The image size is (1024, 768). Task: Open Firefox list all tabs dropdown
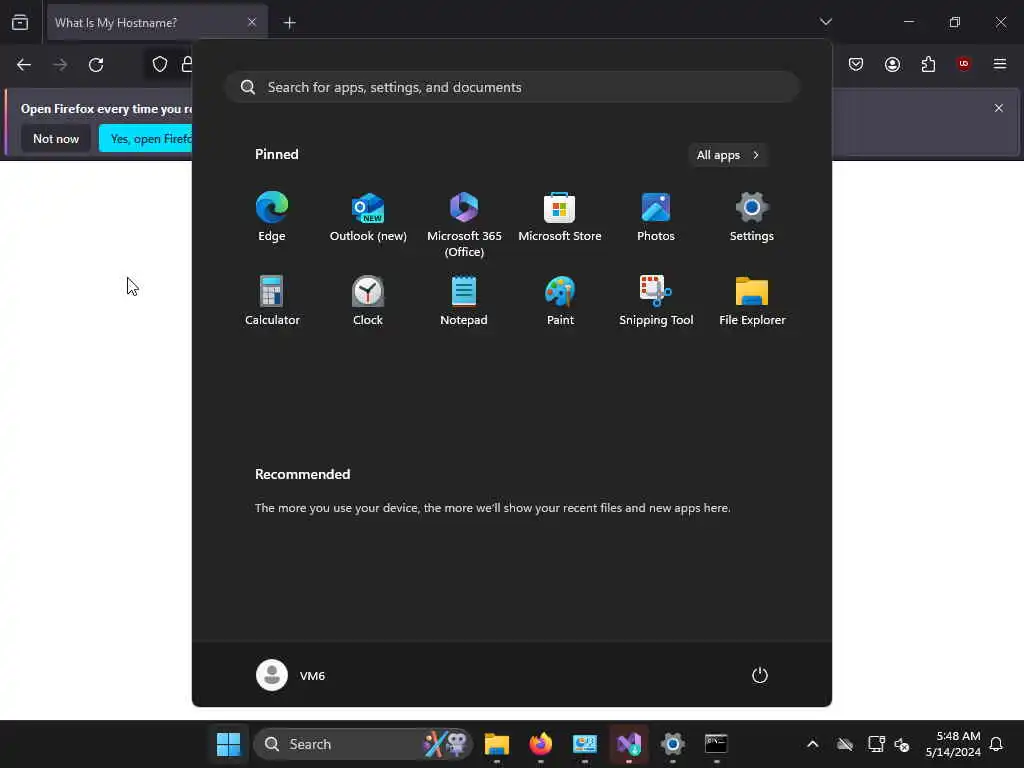coord(825,22)
